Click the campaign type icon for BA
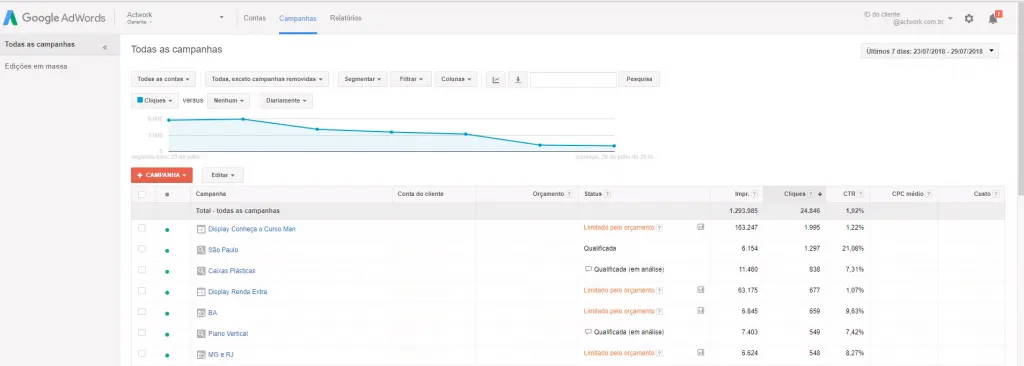Viewport: 1024px width, 366px height. point(201,312)
